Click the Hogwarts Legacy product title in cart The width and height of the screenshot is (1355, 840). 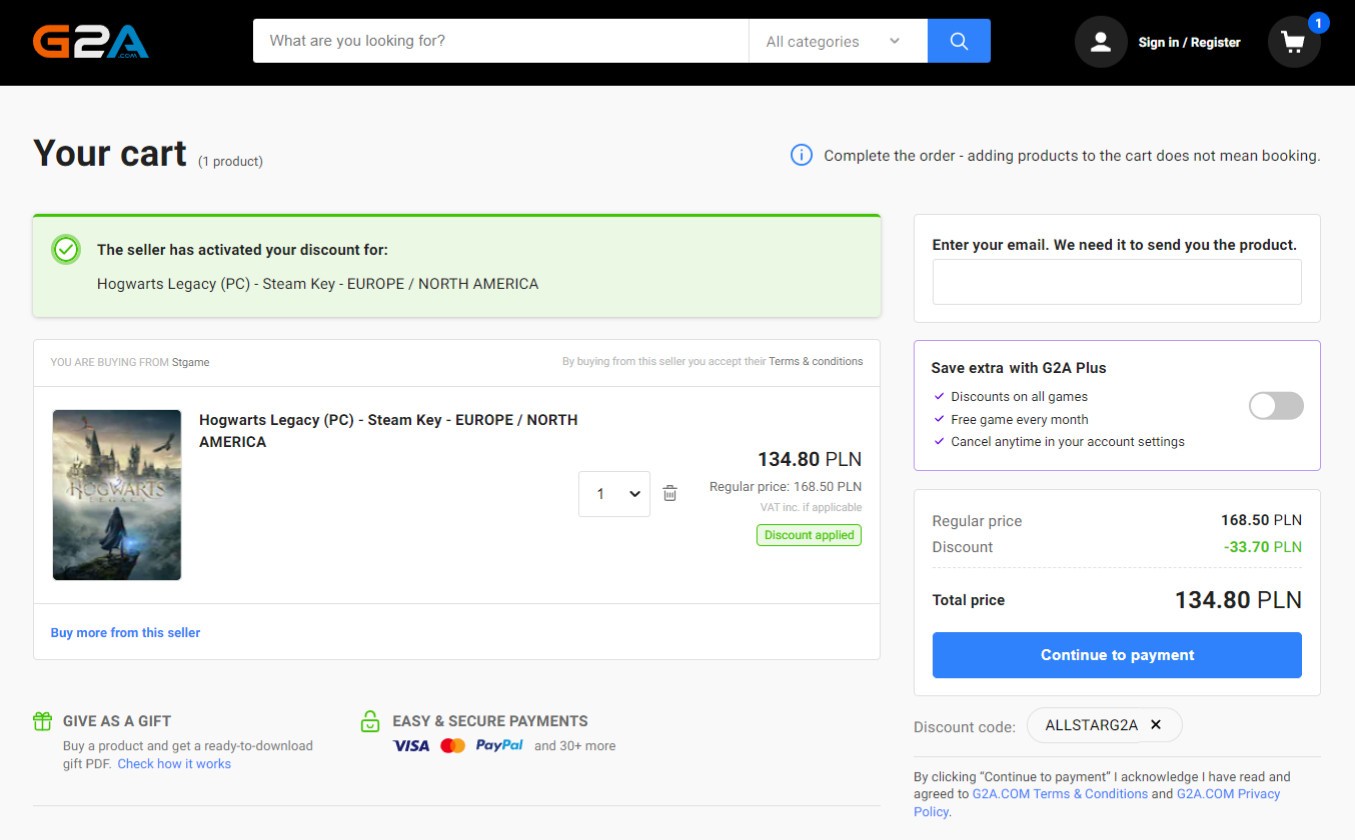coord(388,431)
